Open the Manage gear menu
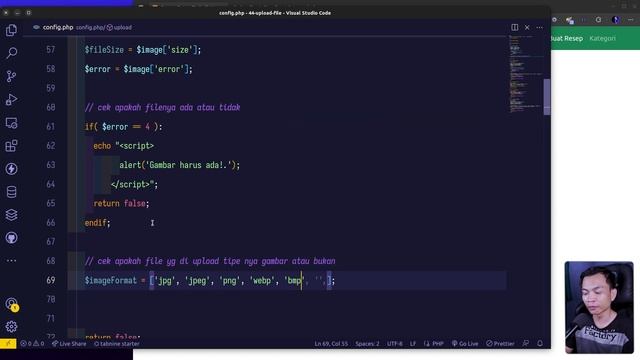This screenshot has width=640, height=360. point(11,327)
